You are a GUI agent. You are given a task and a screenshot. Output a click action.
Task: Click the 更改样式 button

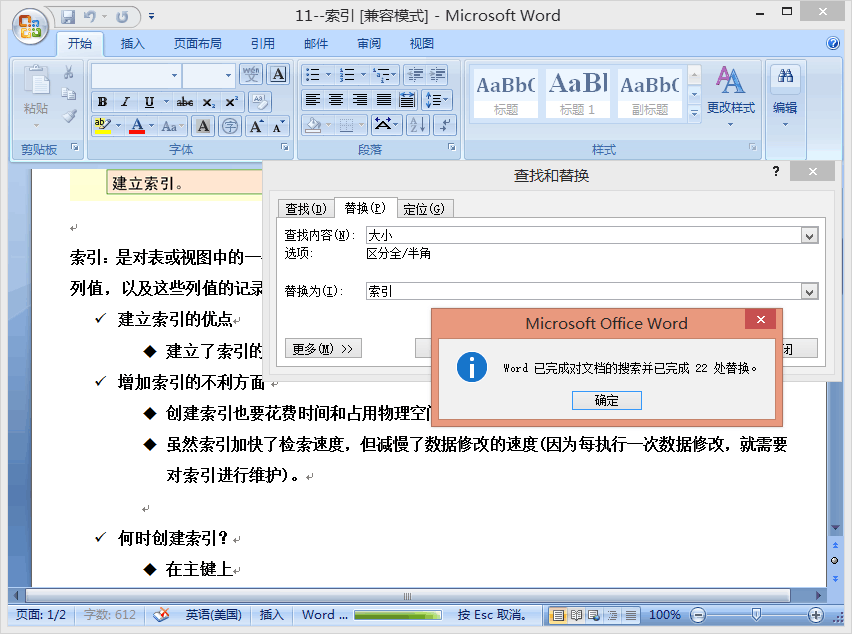730,96
